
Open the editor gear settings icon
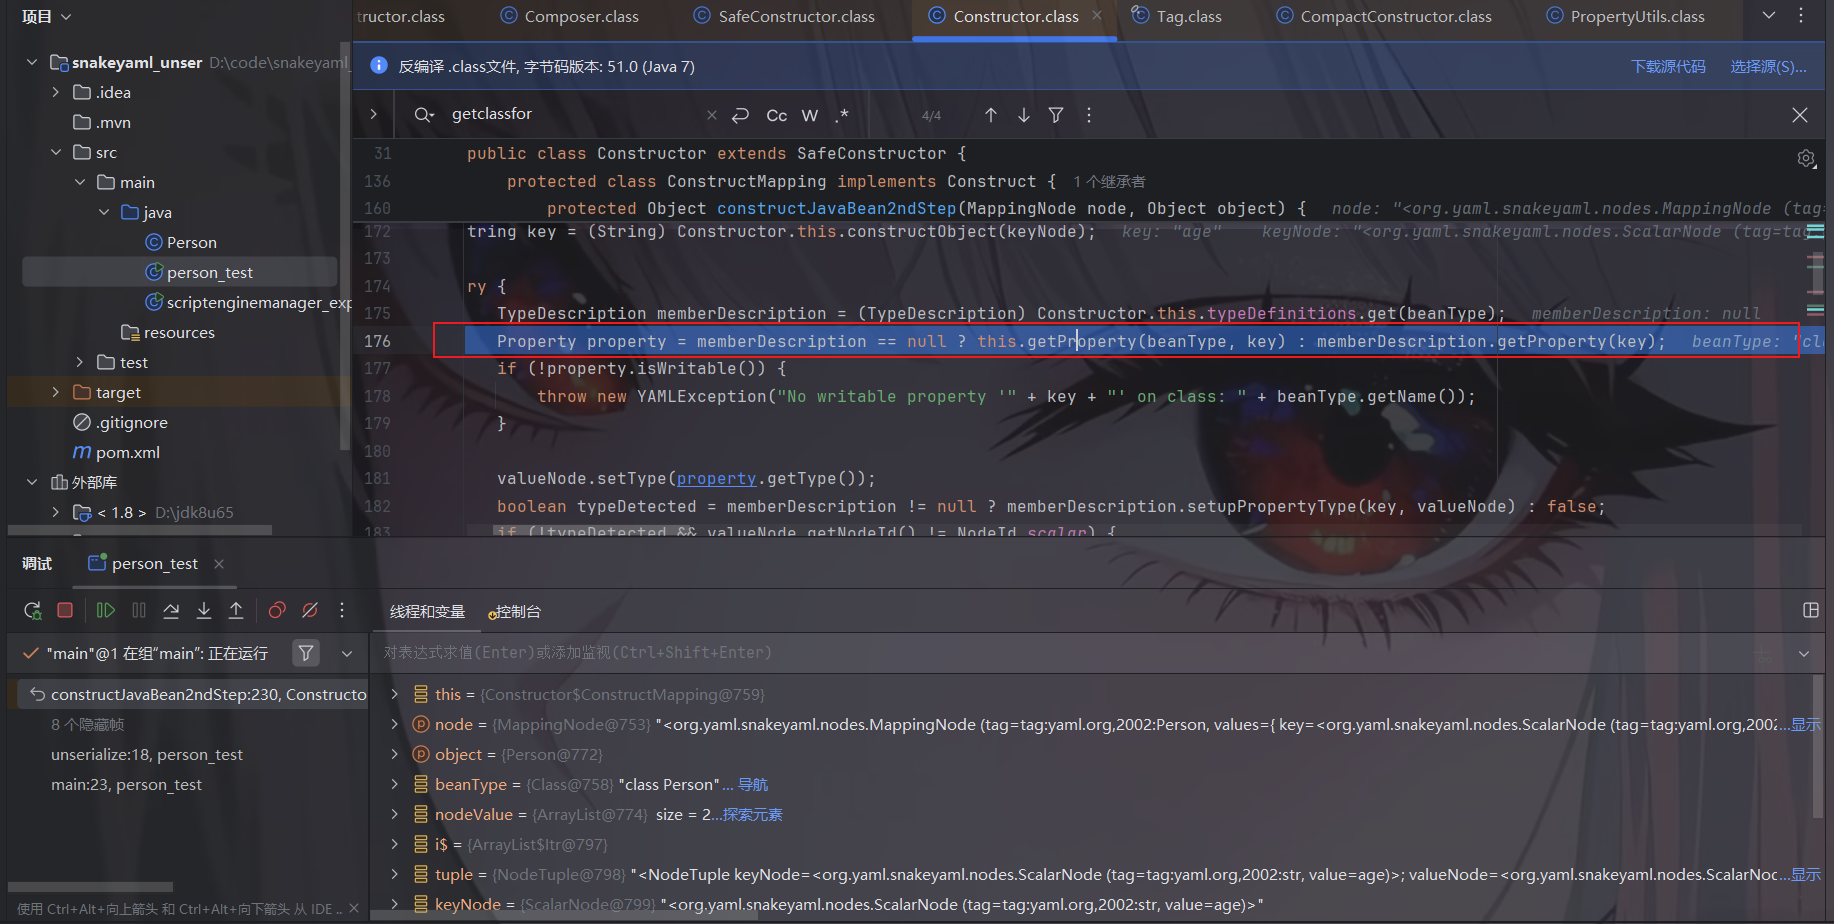[x=1806, y=158]
